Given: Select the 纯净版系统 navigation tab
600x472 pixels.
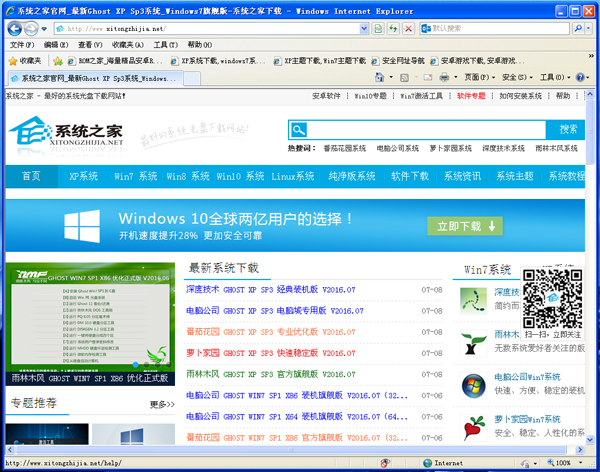Looking at the screenshot, I should (x=352, y=176).
